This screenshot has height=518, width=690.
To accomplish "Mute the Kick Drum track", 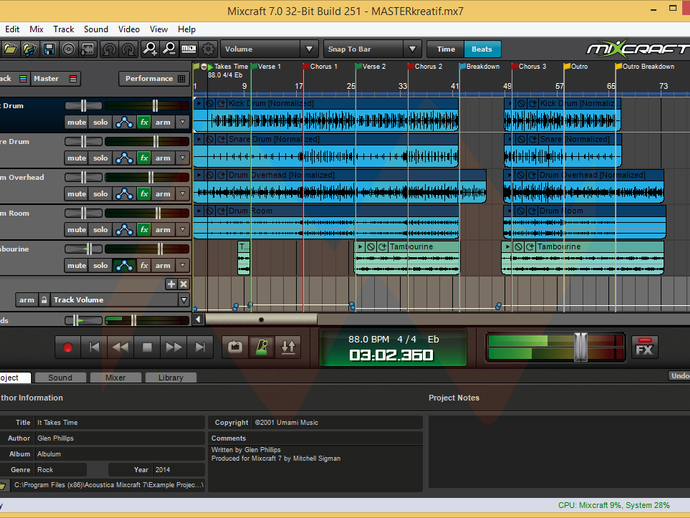I will [x=77, y=122].
